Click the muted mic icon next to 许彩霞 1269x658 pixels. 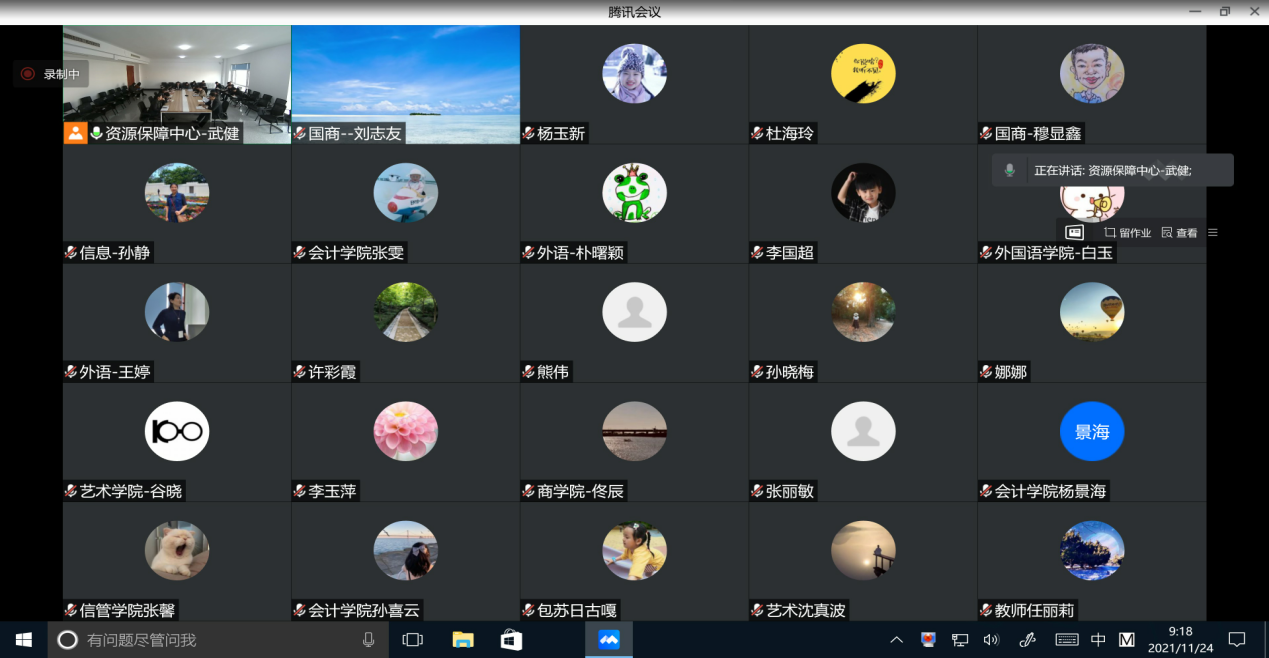tap(300, 372)
